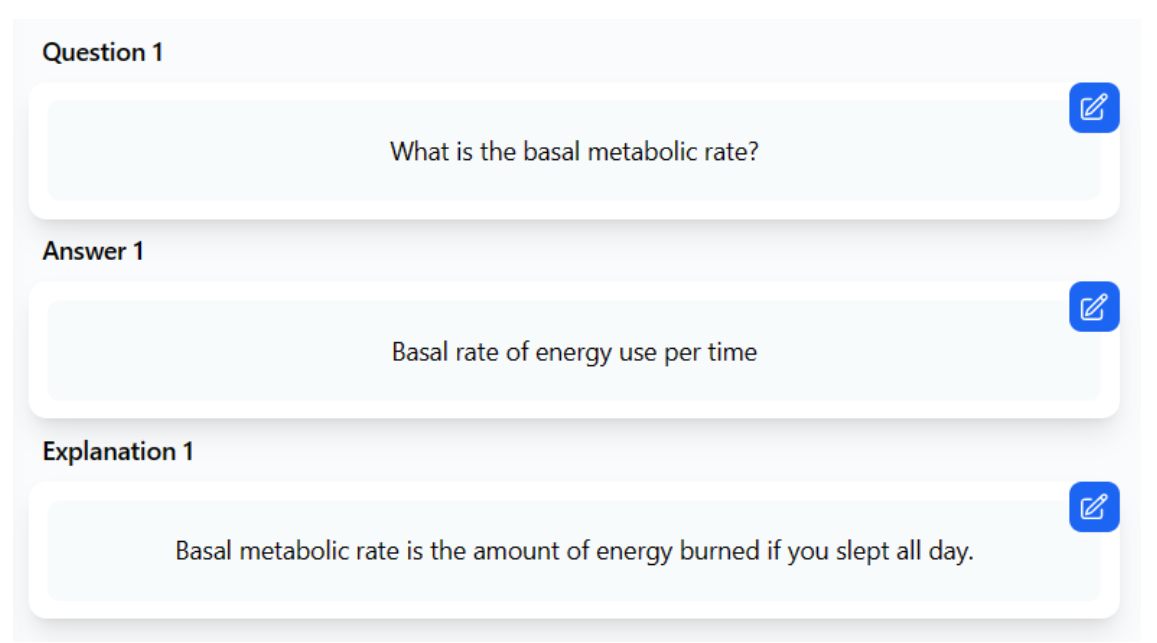
Task: Use blue edit icon on the slept-all-day explanation
Action: coord(1094,507)
